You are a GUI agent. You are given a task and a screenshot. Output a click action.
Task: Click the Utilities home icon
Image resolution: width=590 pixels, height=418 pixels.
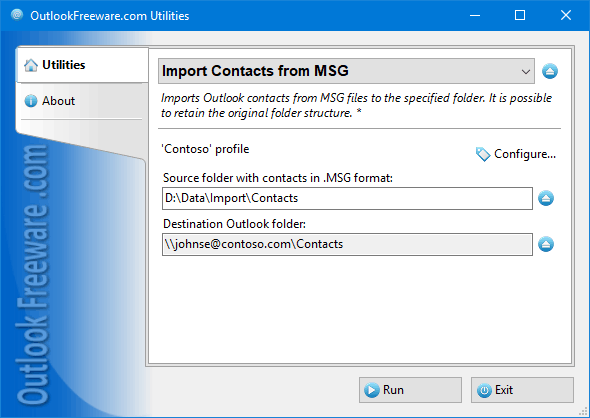(x=31, y=65)
